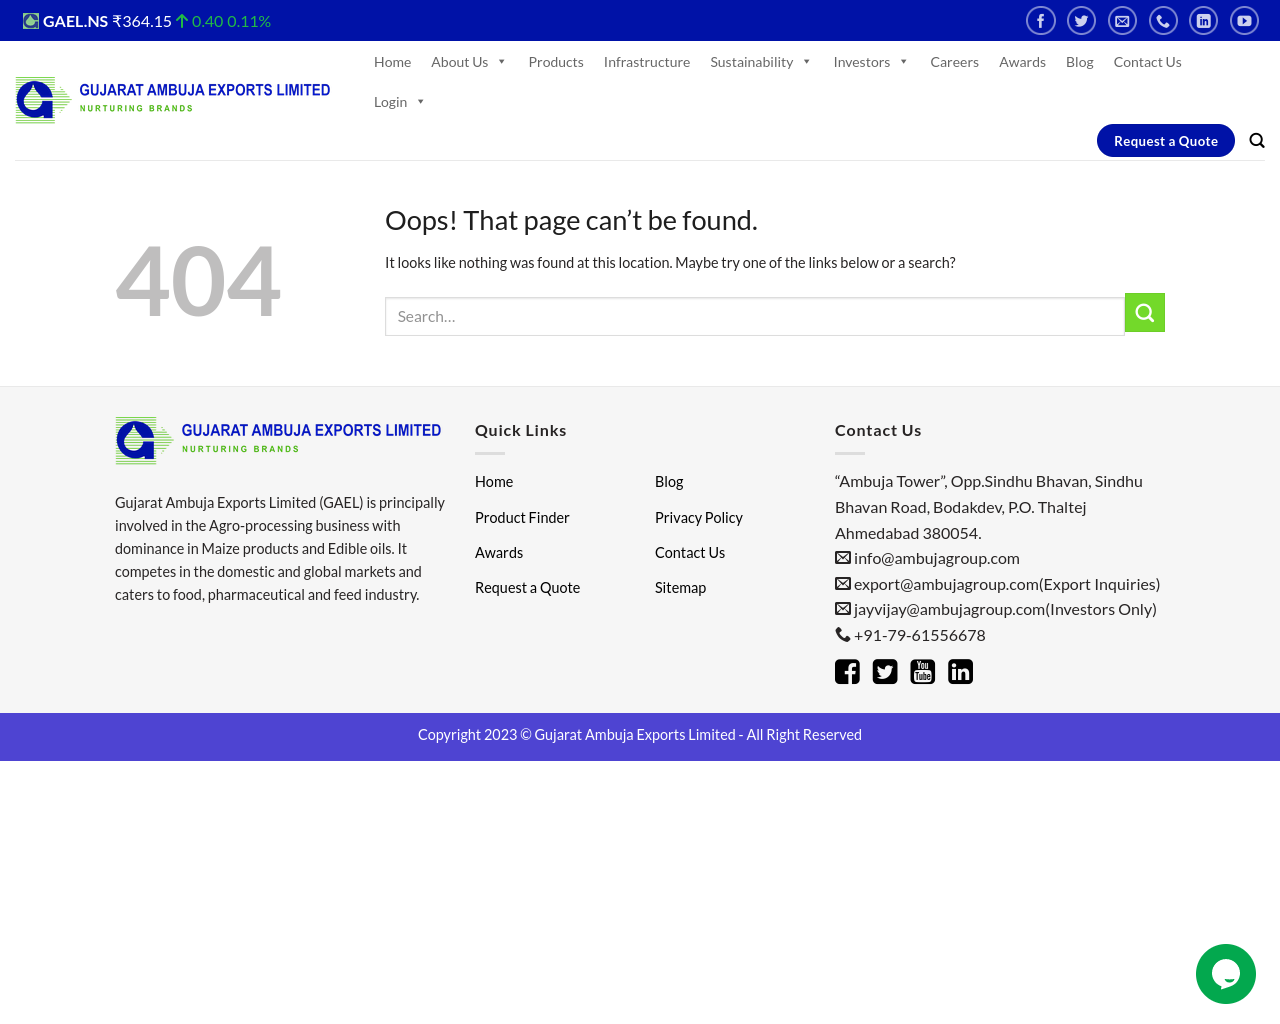Viewport: 1280px width, 1024px height.
Task: Click the footer Gujarat Ambuja Exports logo
Action: click(279, 440)
